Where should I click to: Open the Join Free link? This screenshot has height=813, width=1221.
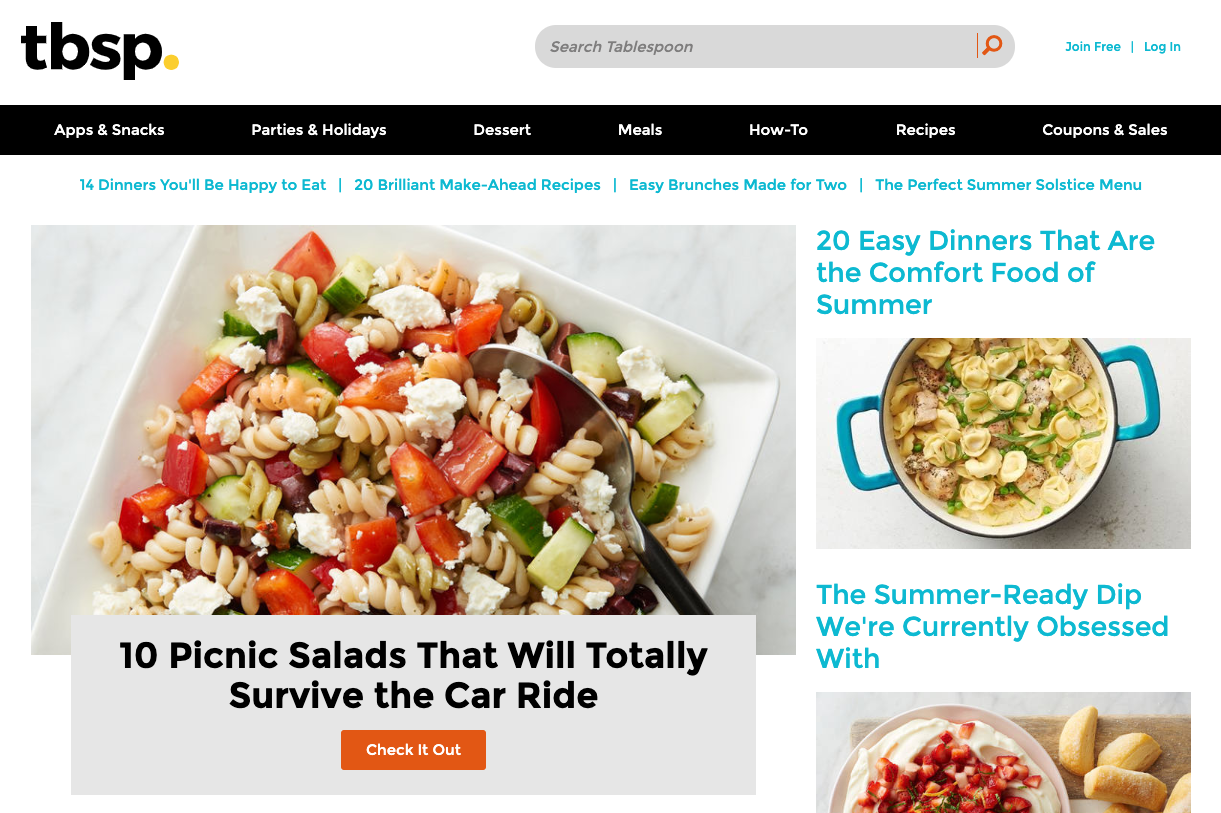1093,47
